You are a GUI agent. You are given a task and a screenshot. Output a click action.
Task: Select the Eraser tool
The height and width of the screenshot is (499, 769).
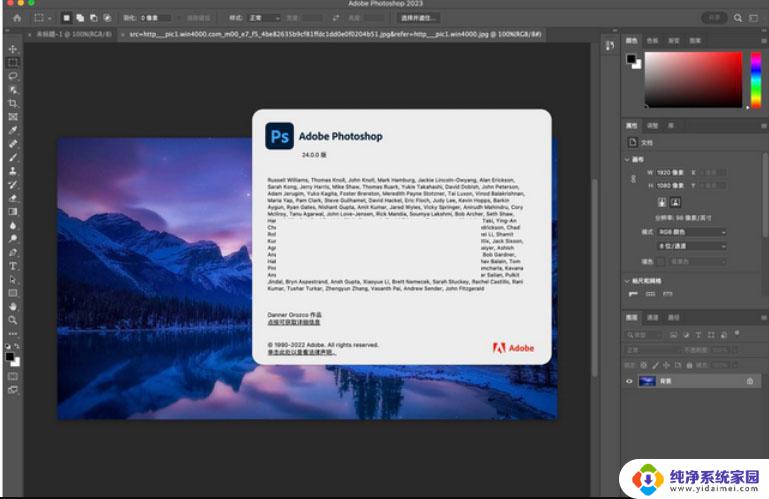click(x=13, y=198)
